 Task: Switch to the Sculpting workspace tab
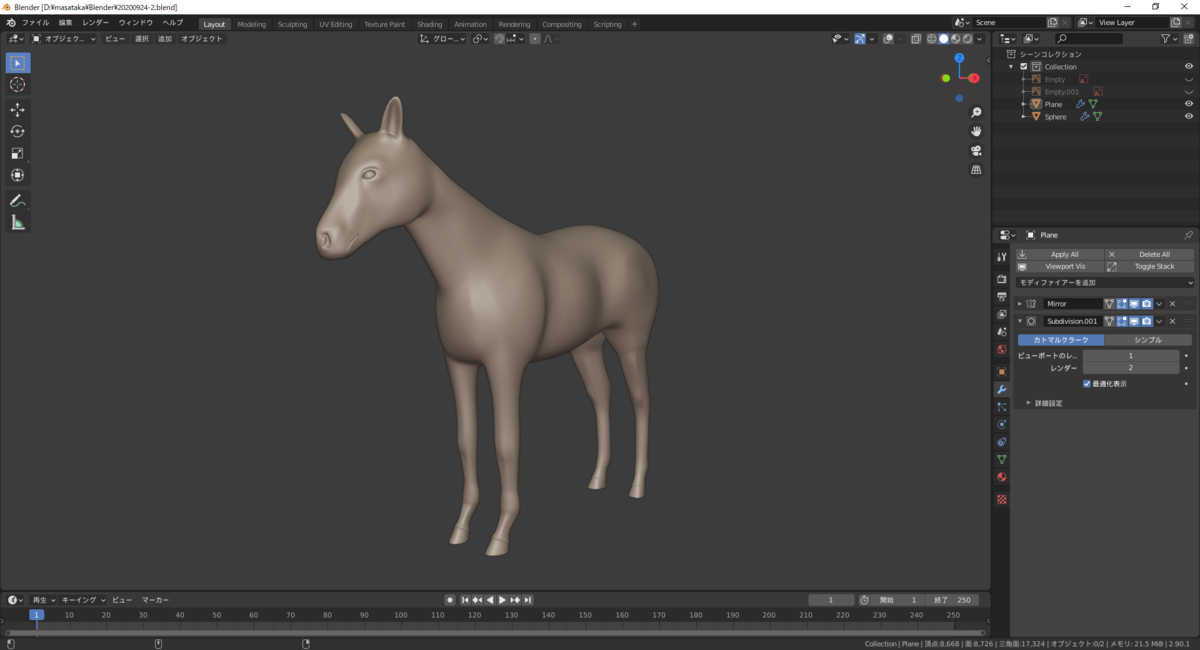[x=293, y=24]
